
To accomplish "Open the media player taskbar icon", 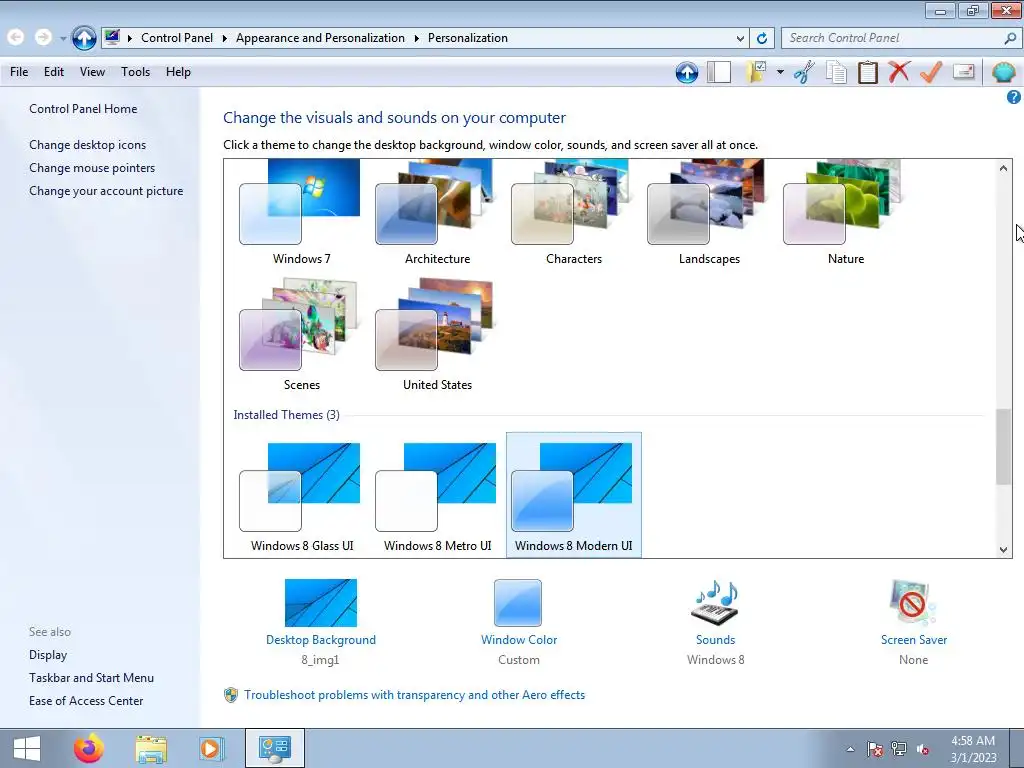I will pyautogui.click(x=211, y=748).
